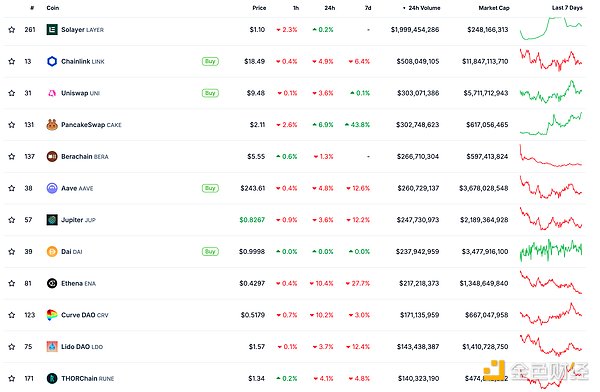The height and width of the screenshot is (392, 600).
Task: Open the Ethena 7-day sparkline chart
Action: 551,283
